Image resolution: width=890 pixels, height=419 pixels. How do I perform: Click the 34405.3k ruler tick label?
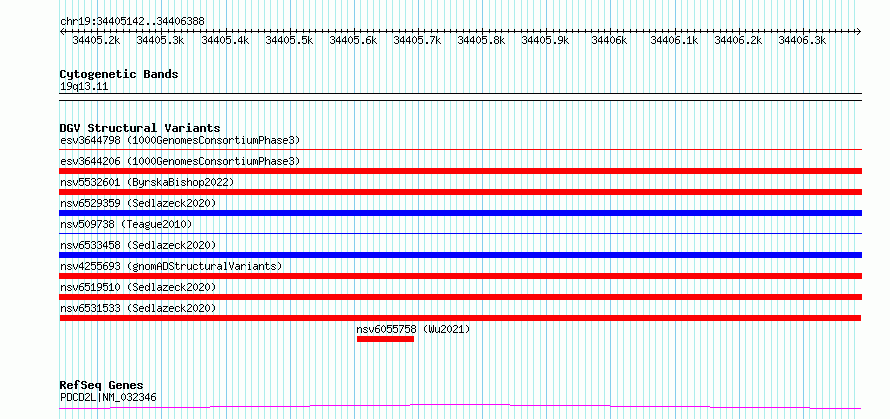pyautogui.click(x=161, y=40)
